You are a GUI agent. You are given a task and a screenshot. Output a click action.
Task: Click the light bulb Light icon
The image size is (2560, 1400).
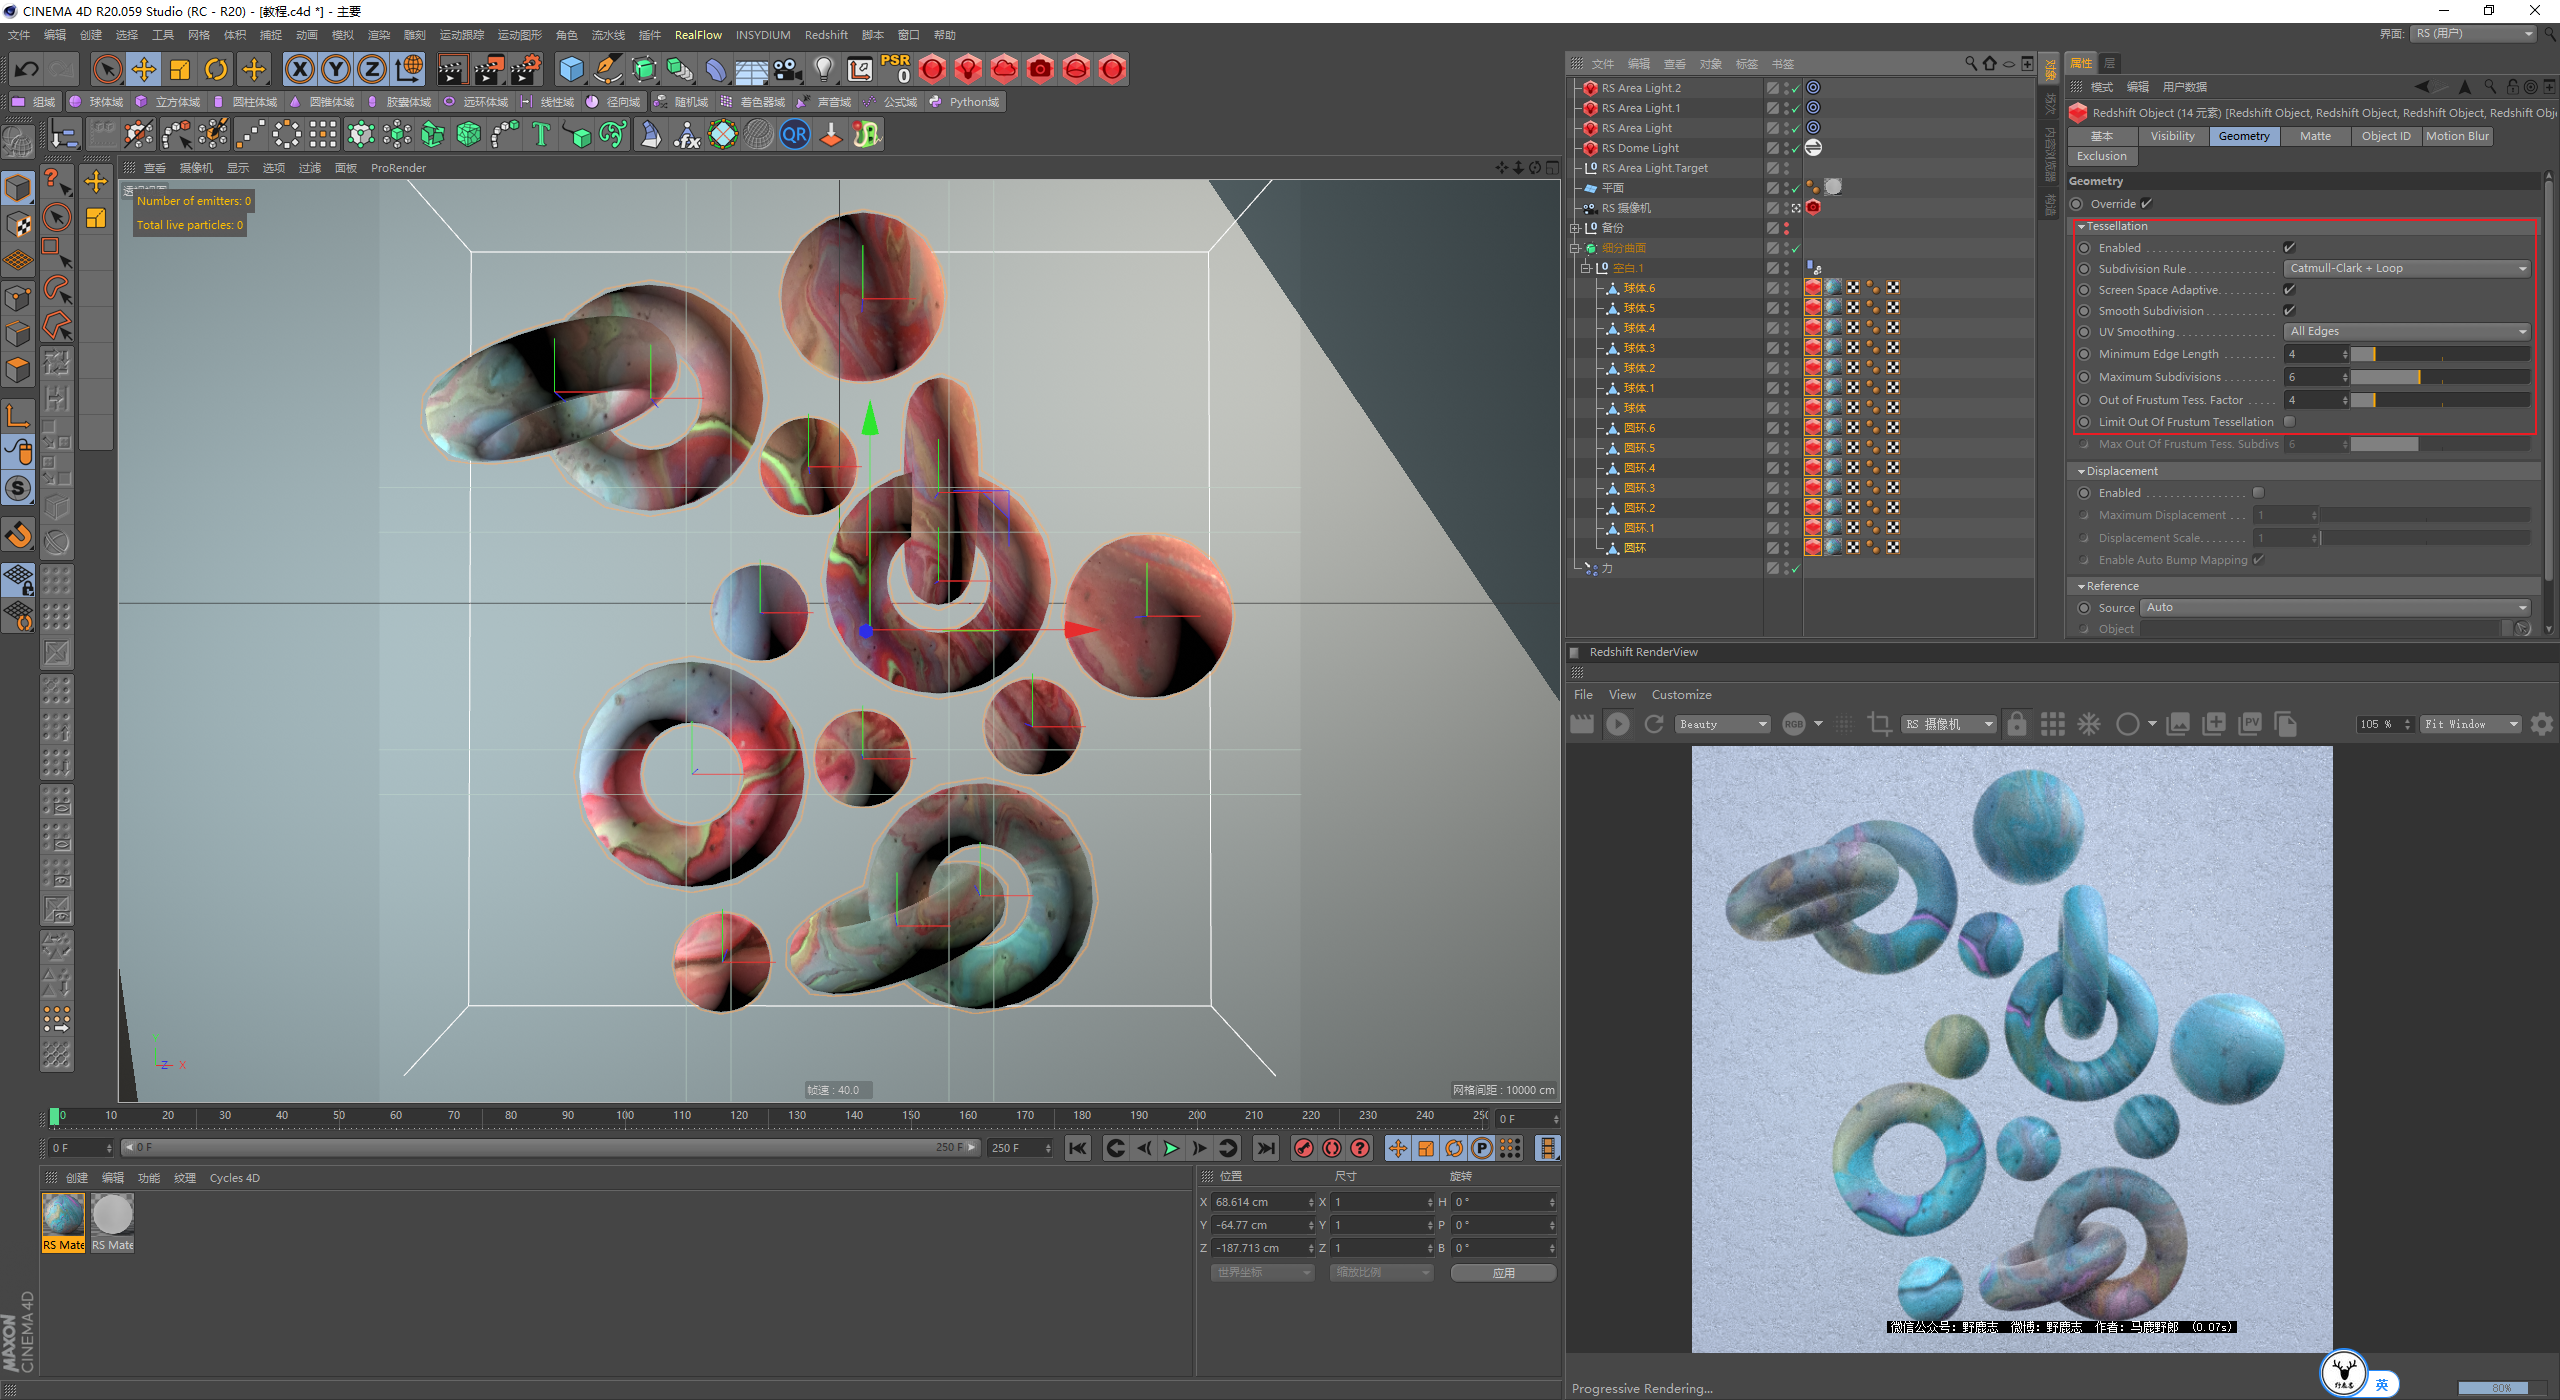(x=823, y=69)
